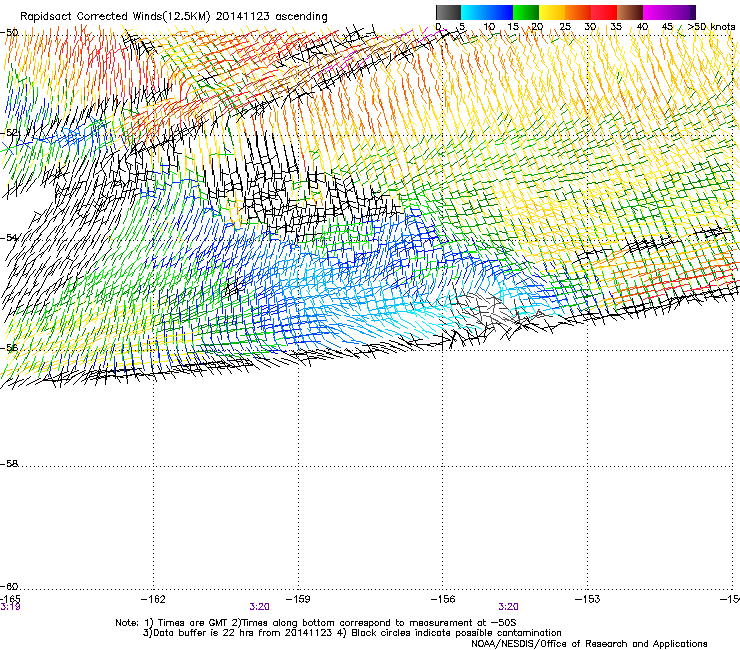
Task: Click the -60 latitude axis label
Action: (x=9, y=586)
